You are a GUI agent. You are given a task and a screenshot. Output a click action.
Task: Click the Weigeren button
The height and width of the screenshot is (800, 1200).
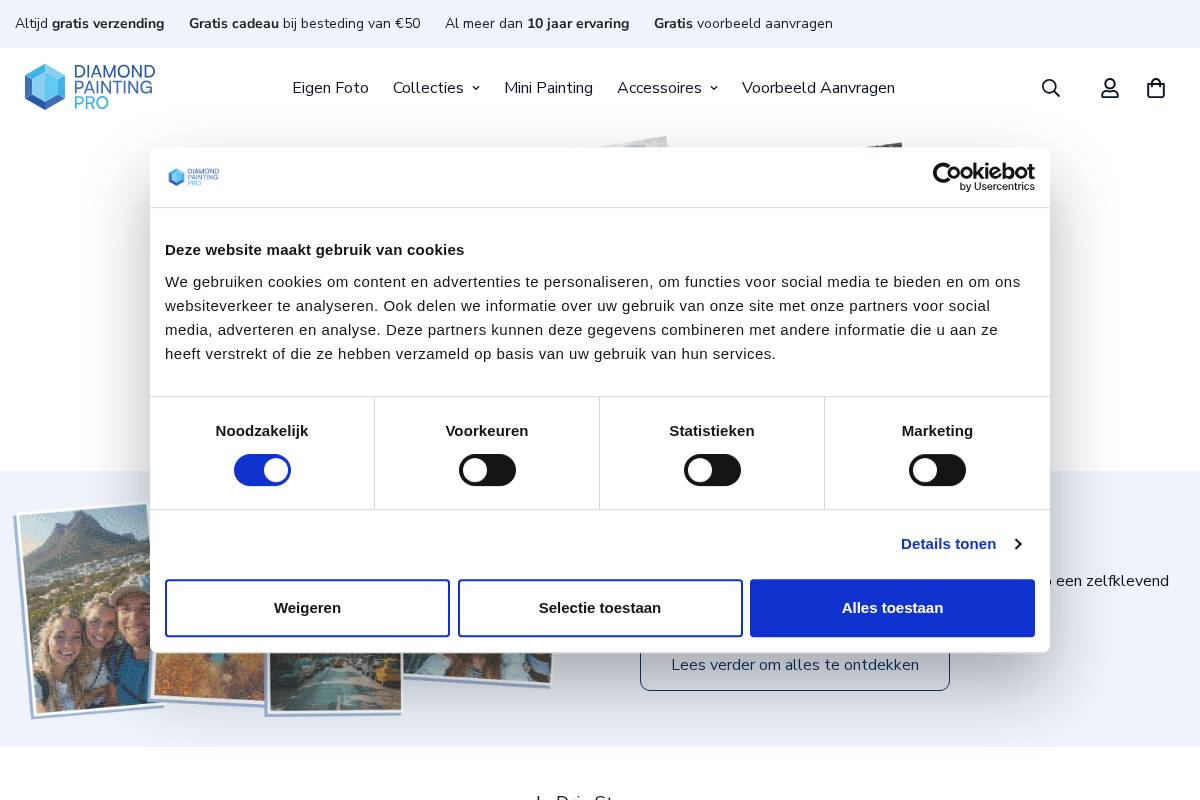click(x=307, y=608)
